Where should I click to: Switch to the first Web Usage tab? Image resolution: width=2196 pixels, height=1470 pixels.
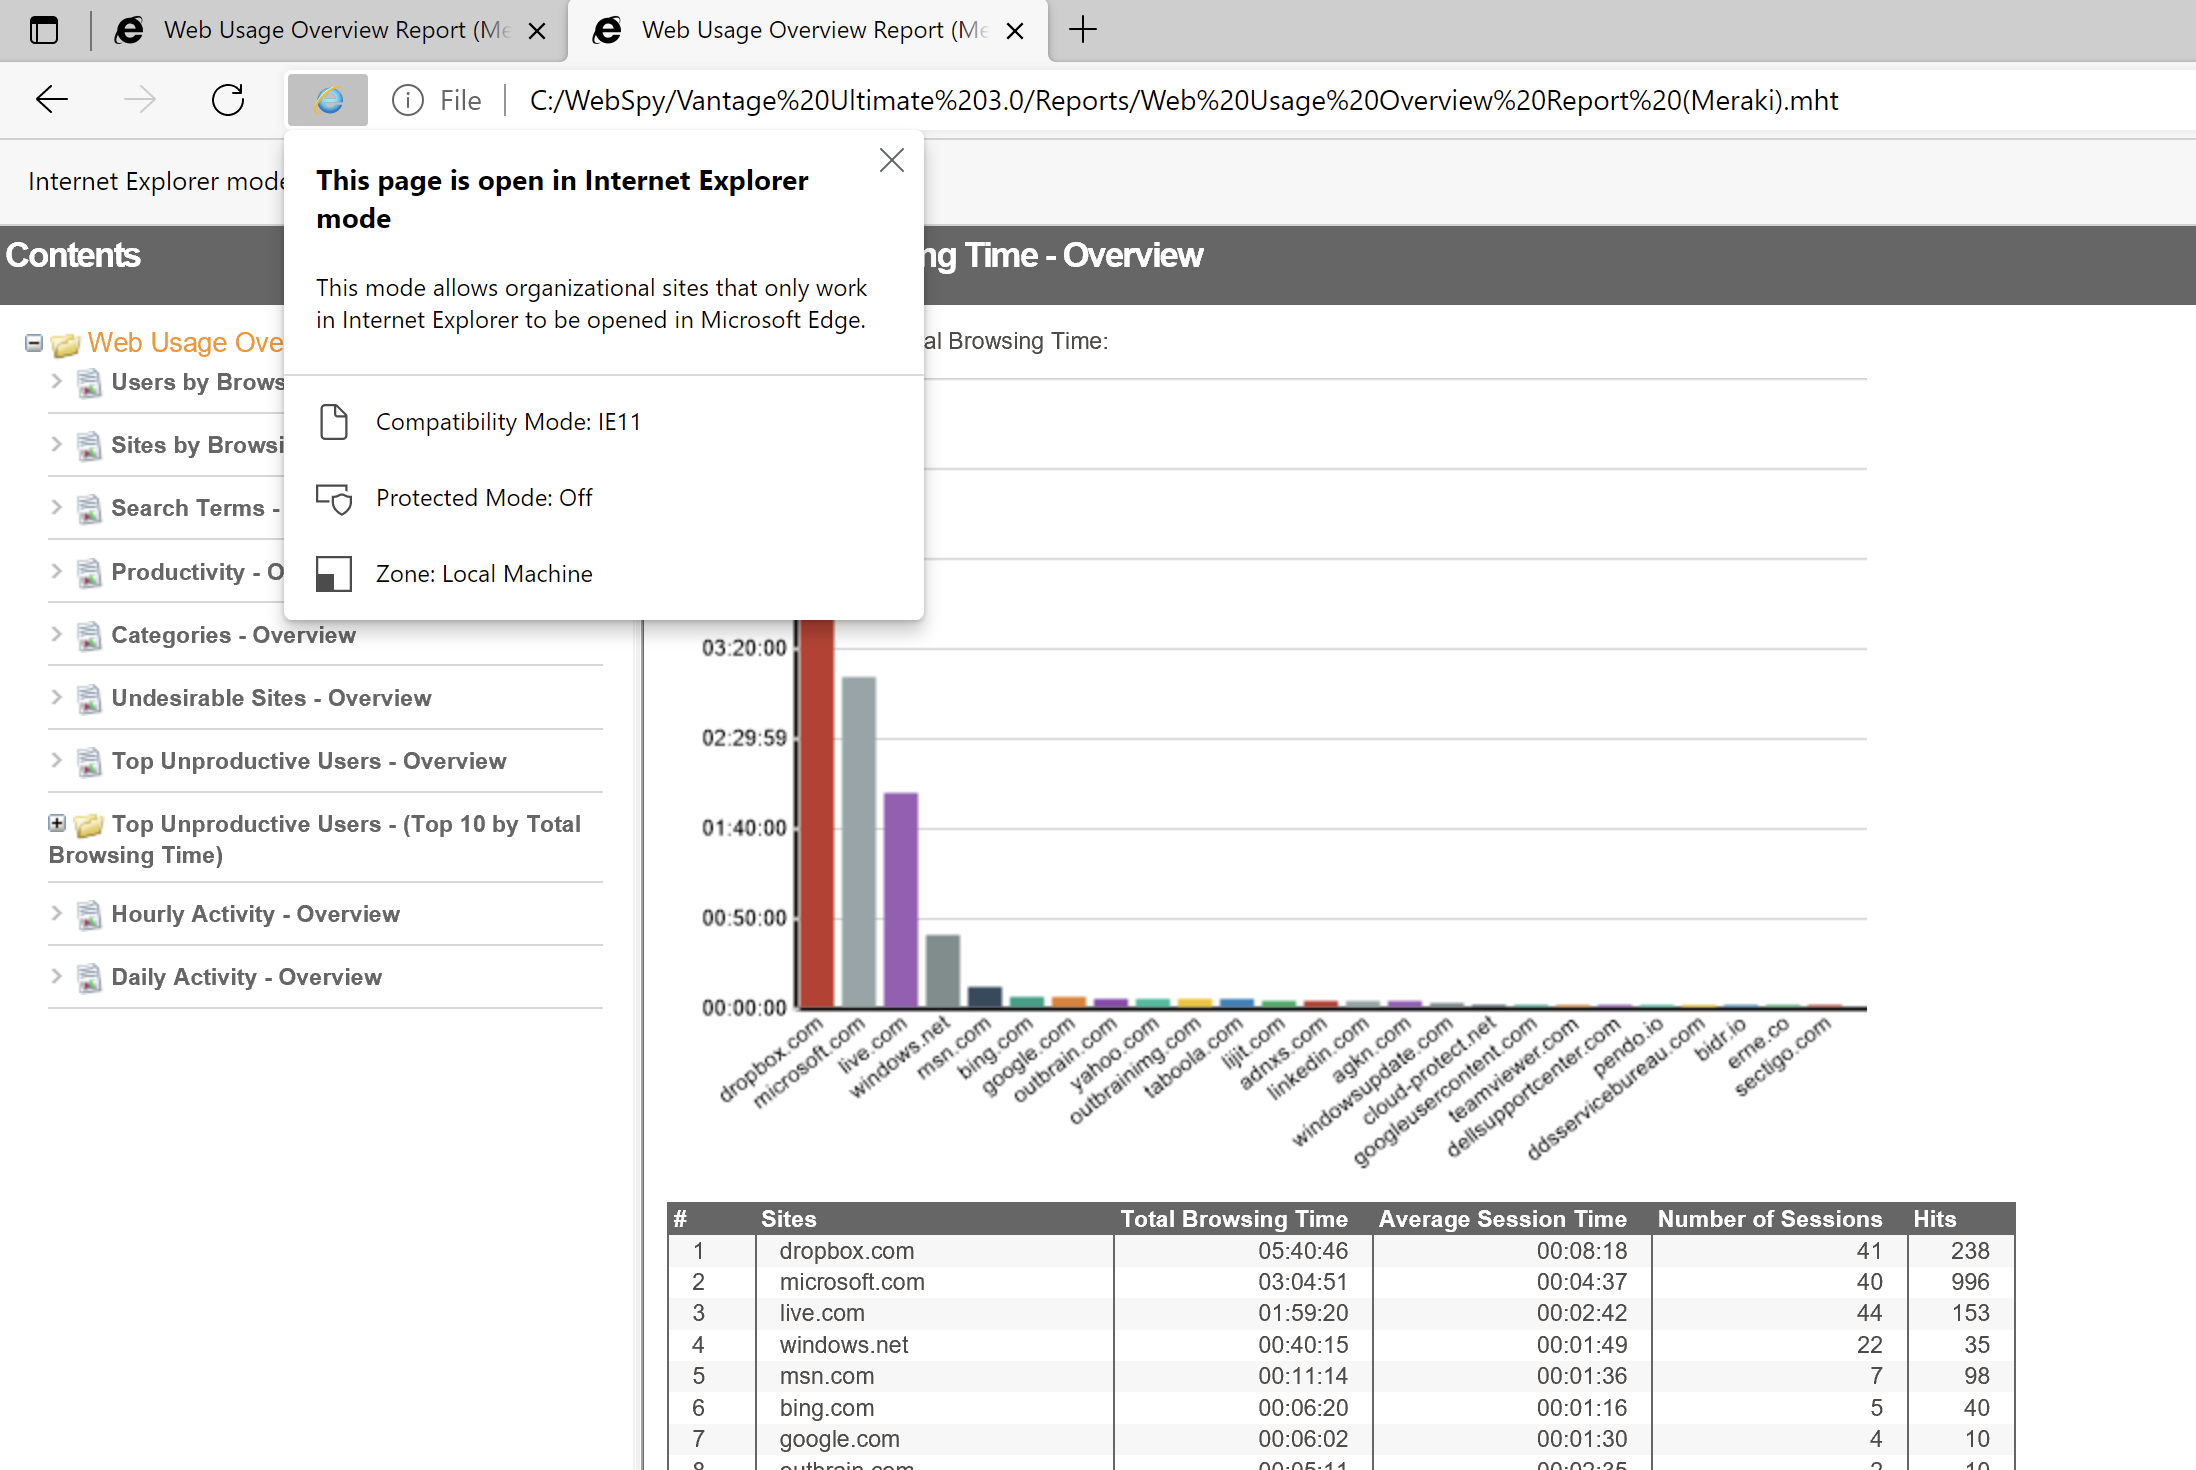tap(320, 30)
